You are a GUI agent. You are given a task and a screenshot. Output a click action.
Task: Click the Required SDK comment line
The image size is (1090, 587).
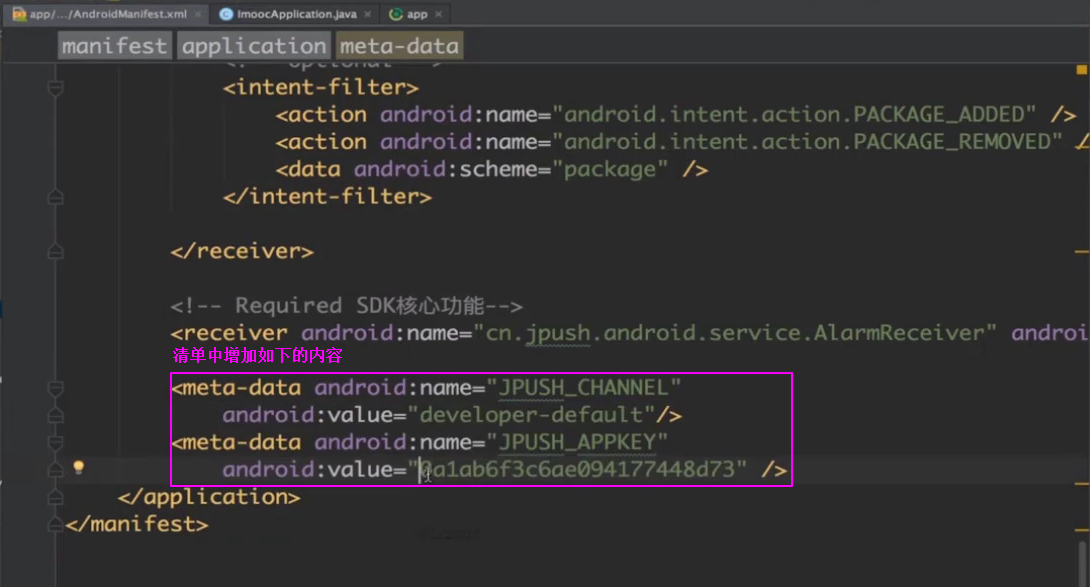[346, 305]
